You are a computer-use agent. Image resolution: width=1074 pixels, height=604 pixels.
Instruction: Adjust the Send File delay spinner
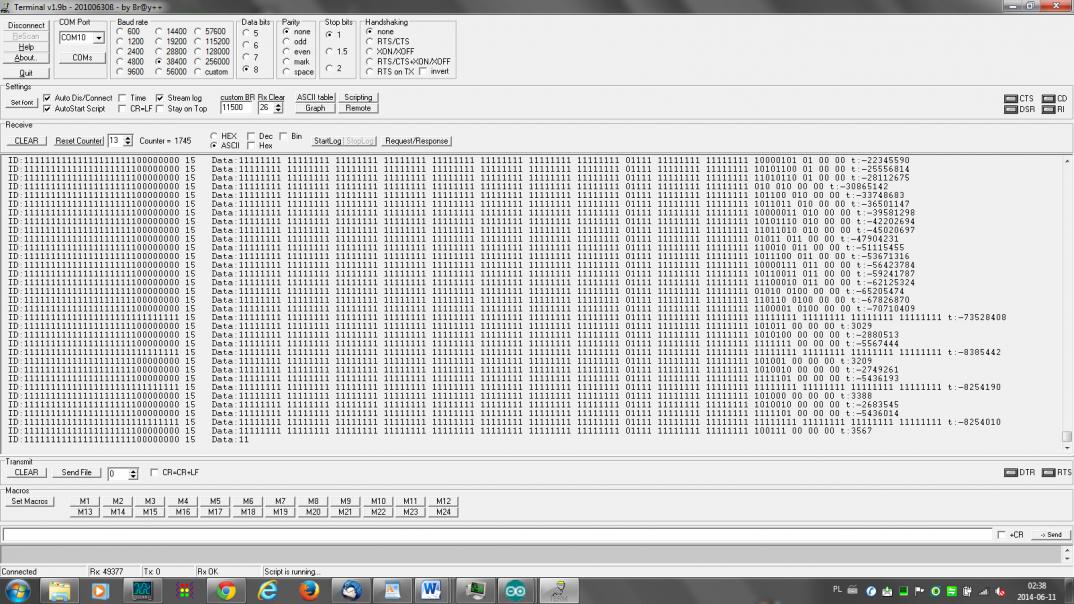pos(133,473)
